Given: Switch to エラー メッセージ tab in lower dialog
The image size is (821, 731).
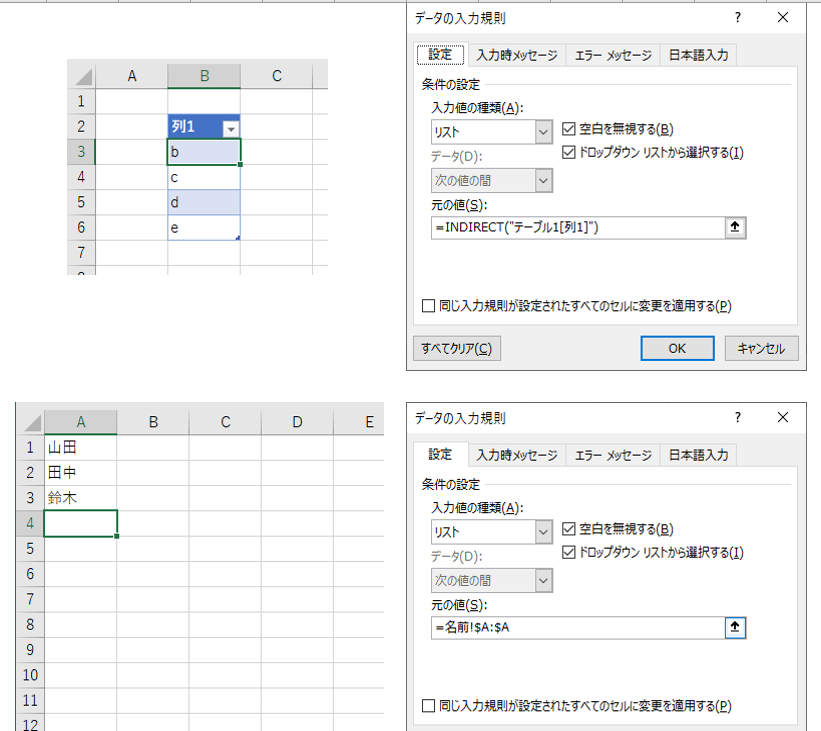Looking at the screenshot, I should coord(613,455).
